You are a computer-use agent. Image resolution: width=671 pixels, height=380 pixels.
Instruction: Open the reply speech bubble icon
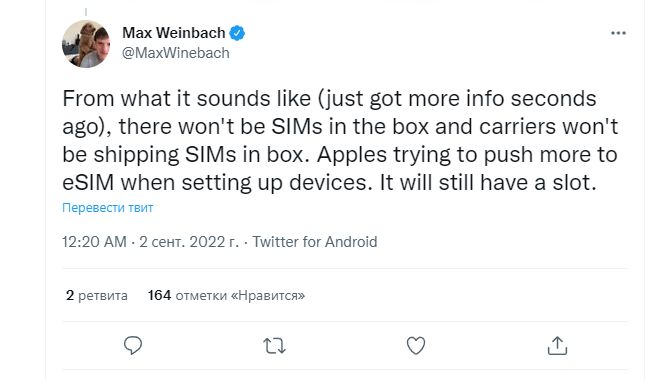[133, 345]
